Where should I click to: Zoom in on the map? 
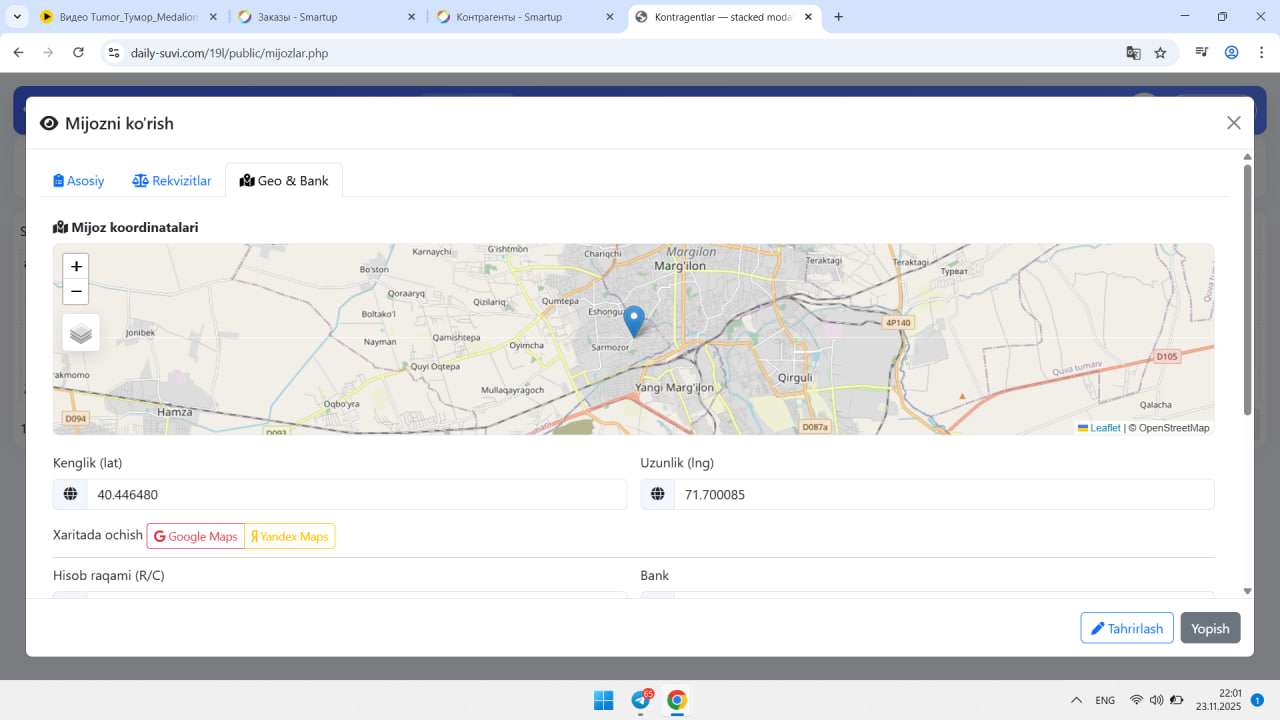[76, 267]
